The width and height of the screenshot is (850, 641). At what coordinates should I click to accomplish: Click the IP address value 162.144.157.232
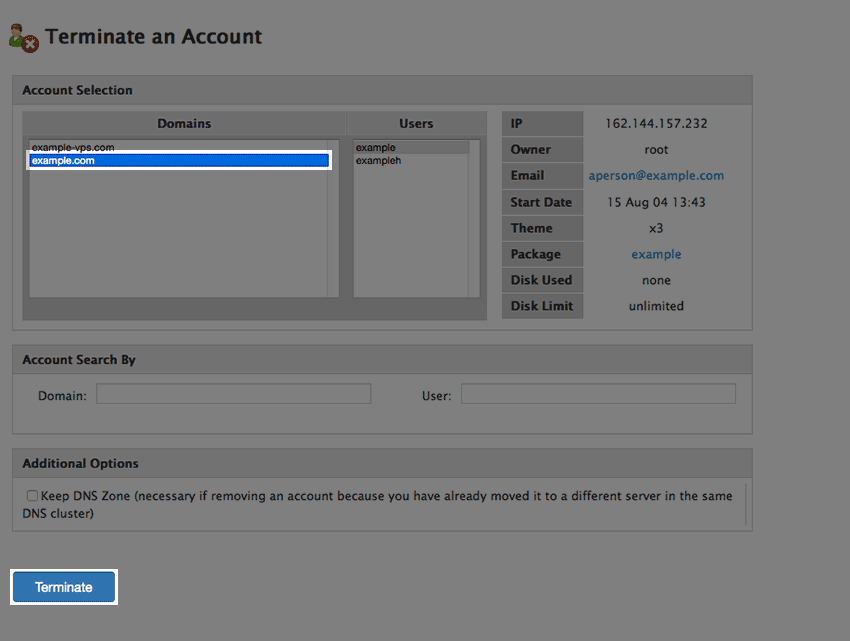tap(655, 123)
